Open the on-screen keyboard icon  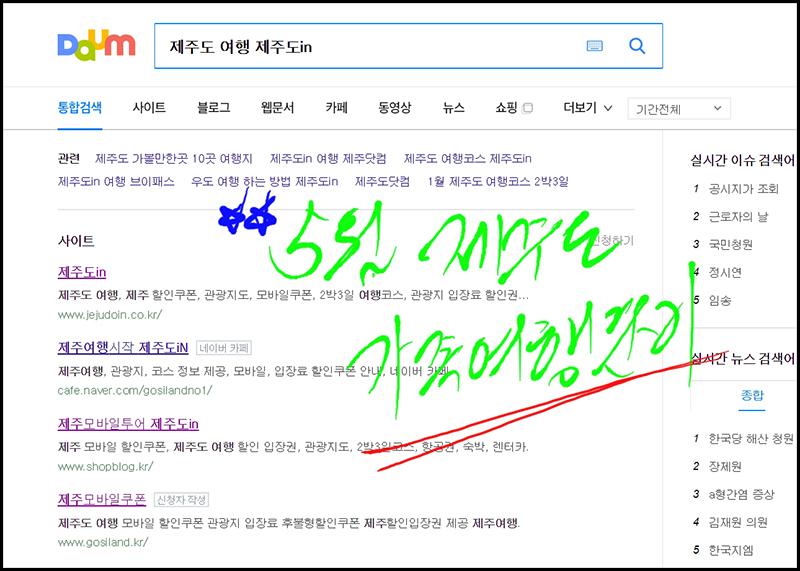[x=594, y=46]
